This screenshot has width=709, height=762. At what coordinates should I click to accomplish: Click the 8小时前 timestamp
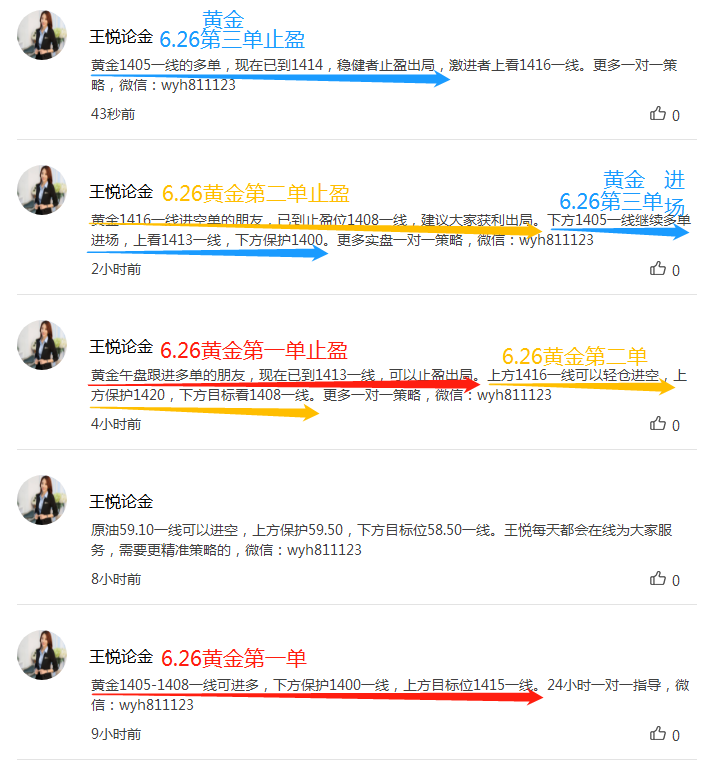point(116,579)
